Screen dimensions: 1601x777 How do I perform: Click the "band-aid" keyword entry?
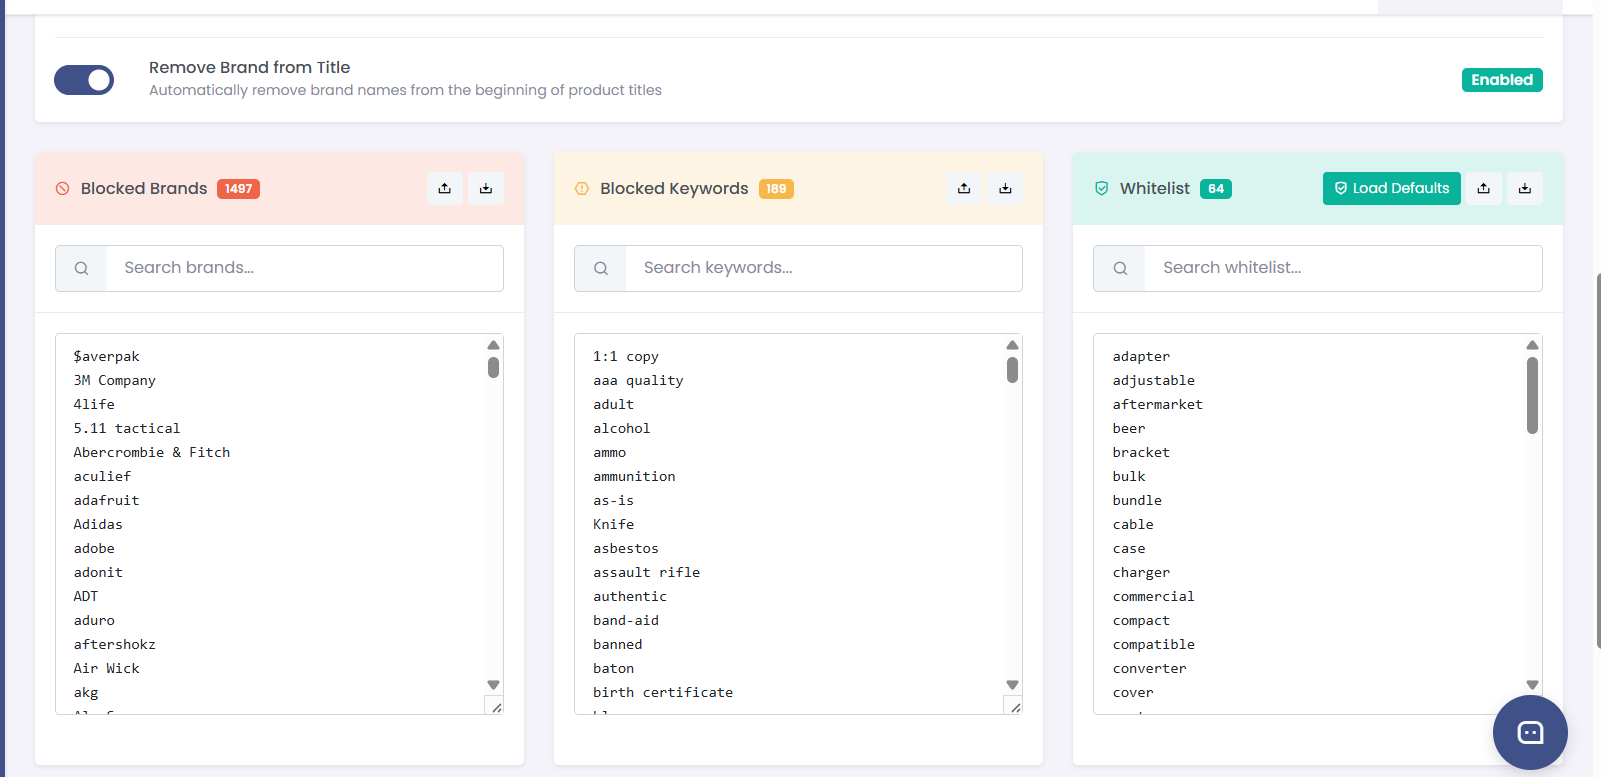point(626,621)
